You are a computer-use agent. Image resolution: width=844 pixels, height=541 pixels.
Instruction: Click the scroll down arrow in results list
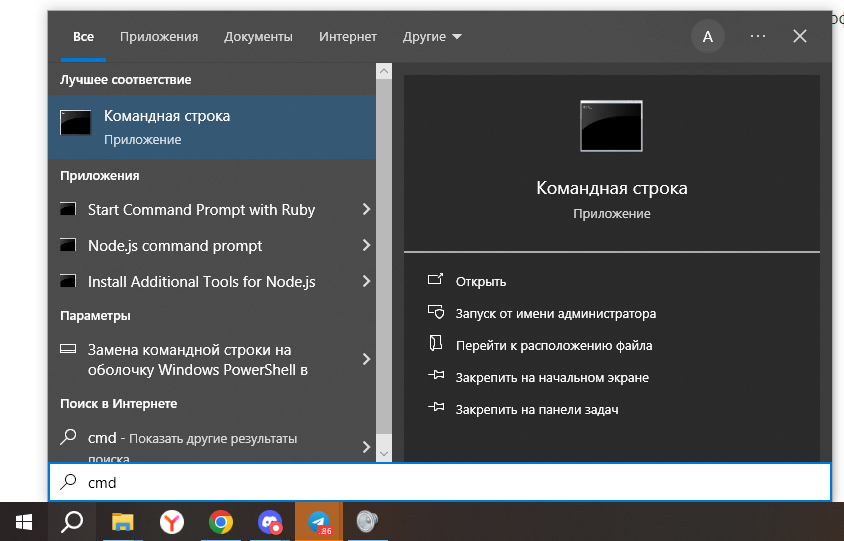coord(384,454)
